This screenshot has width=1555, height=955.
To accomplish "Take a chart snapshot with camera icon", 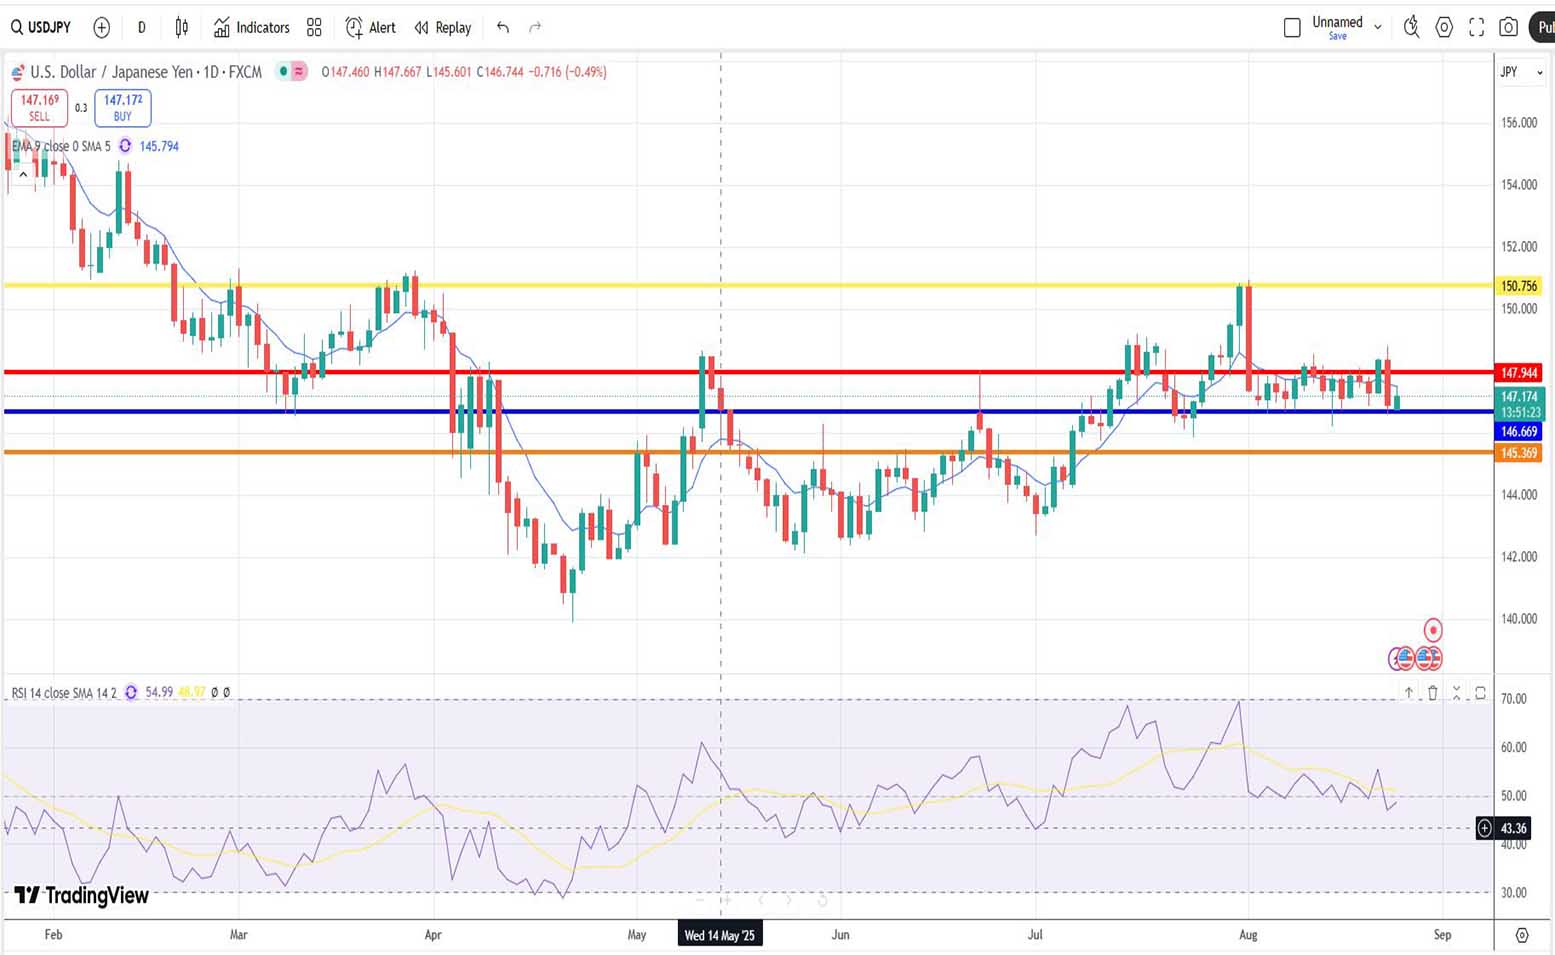I will (x=1508, y=28).
